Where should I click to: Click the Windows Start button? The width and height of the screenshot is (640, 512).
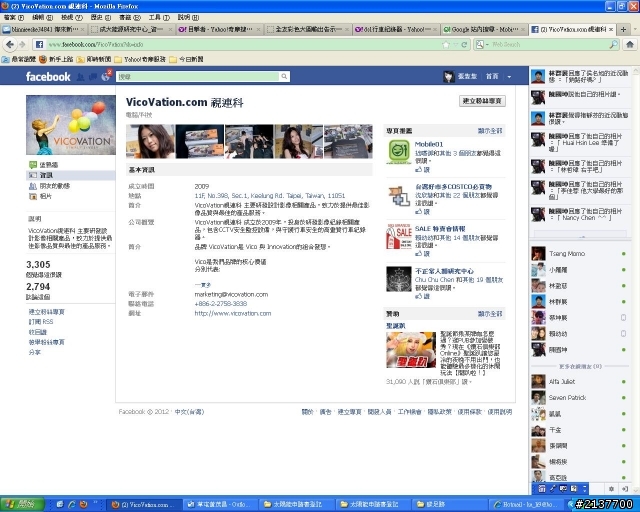[22, 504]
